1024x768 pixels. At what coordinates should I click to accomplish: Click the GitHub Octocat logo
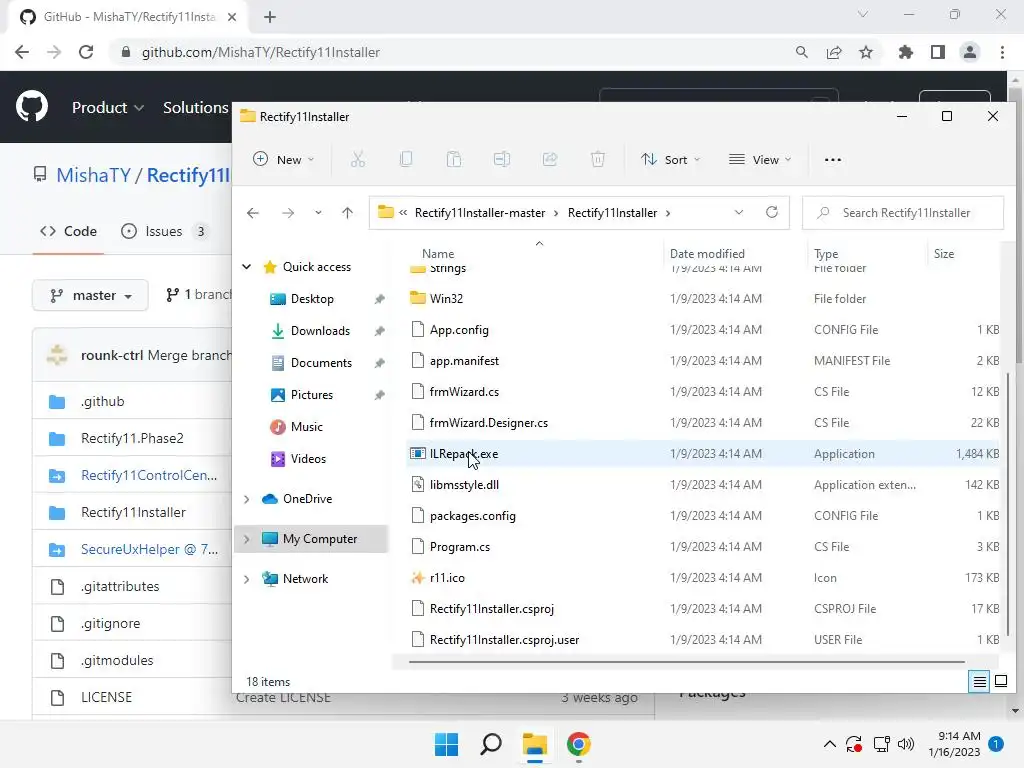tap(32, 106)
